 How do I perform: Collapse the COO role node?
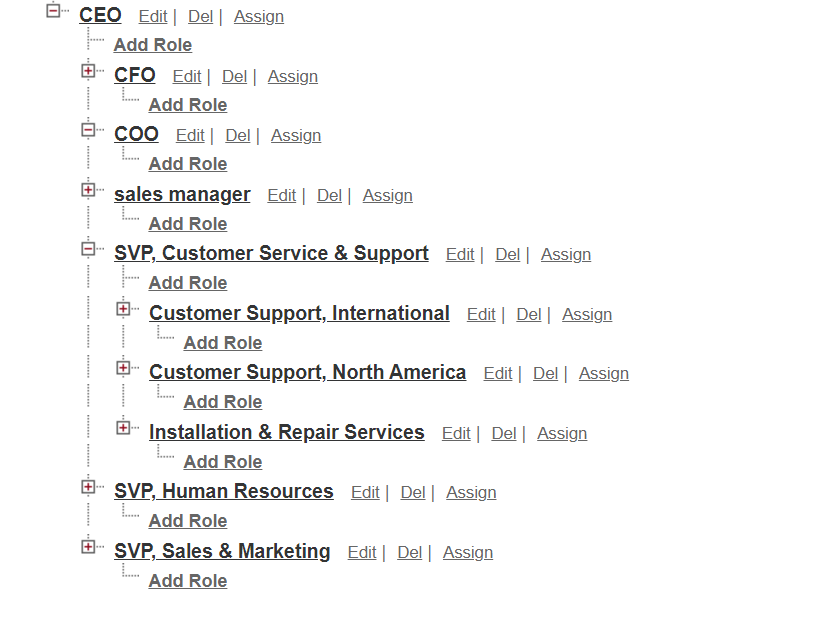88,130
